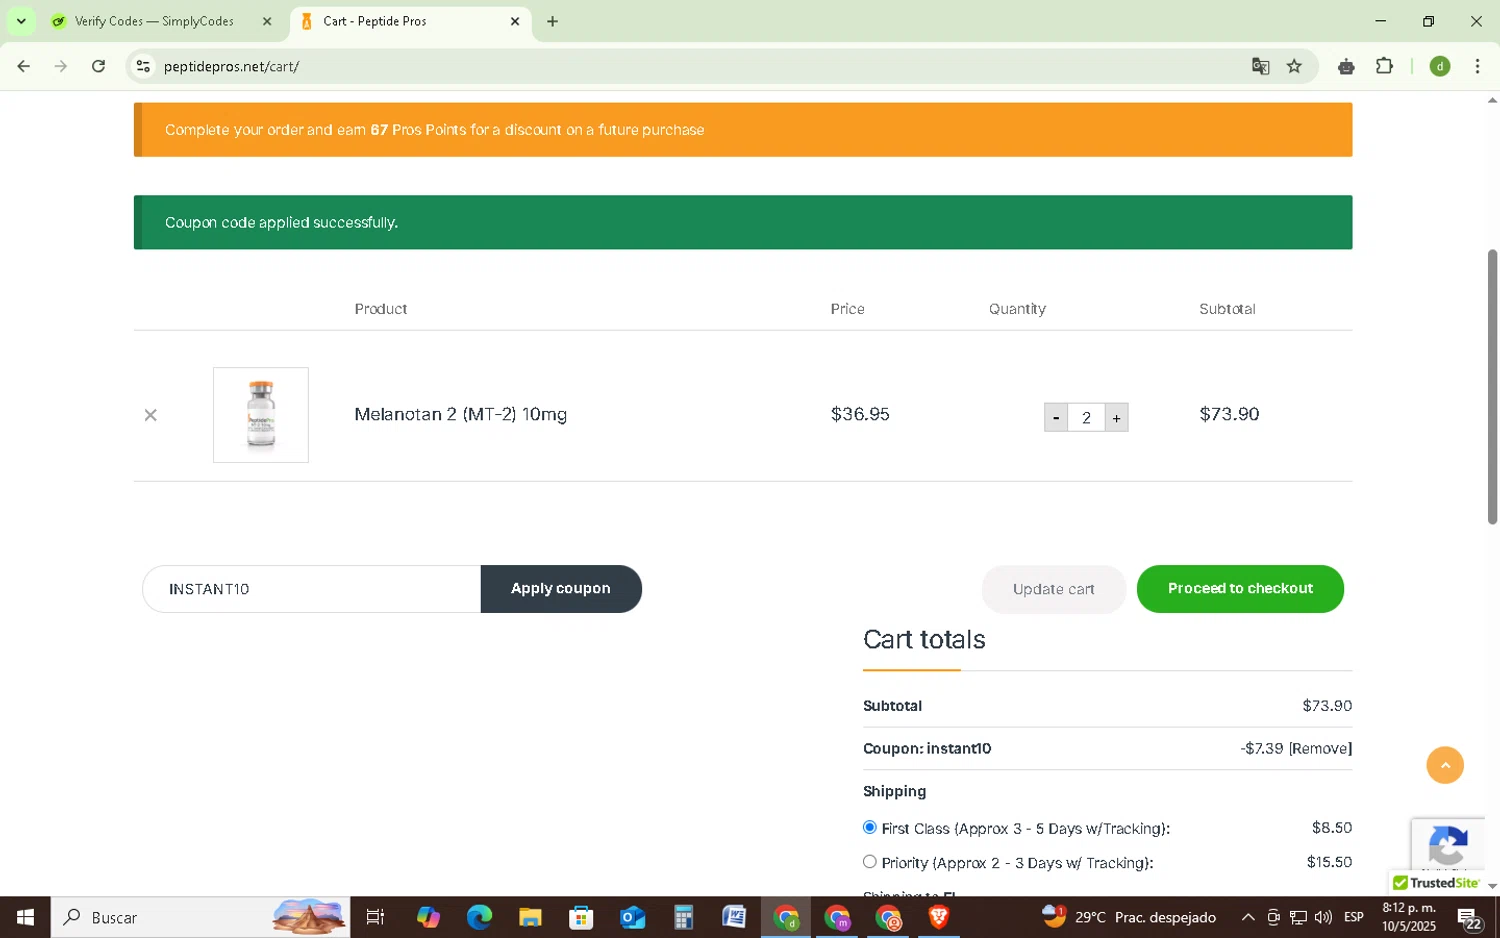Click Proceed to checkout
Image resolution: width=1500 pixels, height=938 pixels.
(1240, 589)
